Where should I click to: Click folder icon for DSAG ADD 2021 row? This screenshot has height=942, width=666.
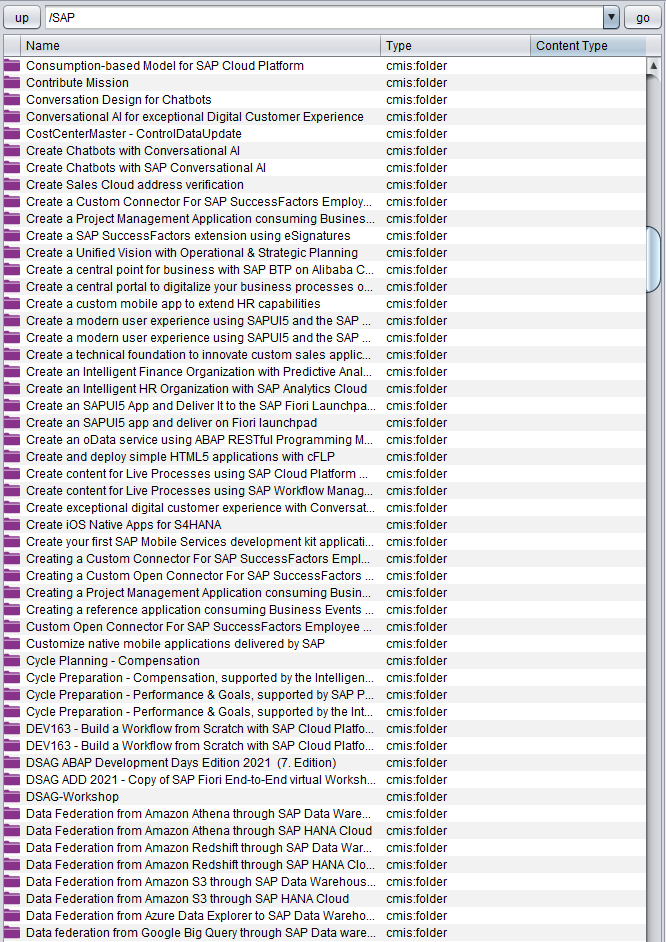(x=12, y=780)
